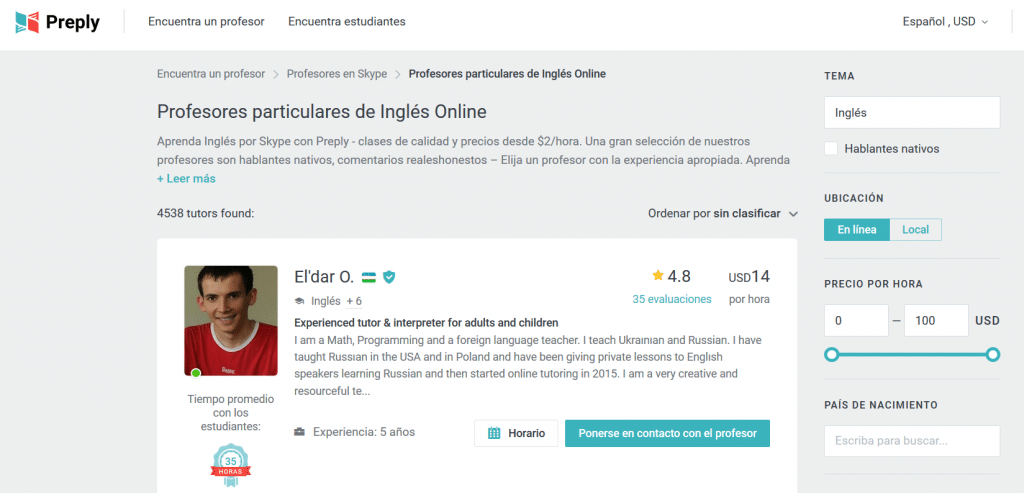This screenshot has width=1024, height=493.
Task: Select the En línea location option
Action: [x=857, y=230]
